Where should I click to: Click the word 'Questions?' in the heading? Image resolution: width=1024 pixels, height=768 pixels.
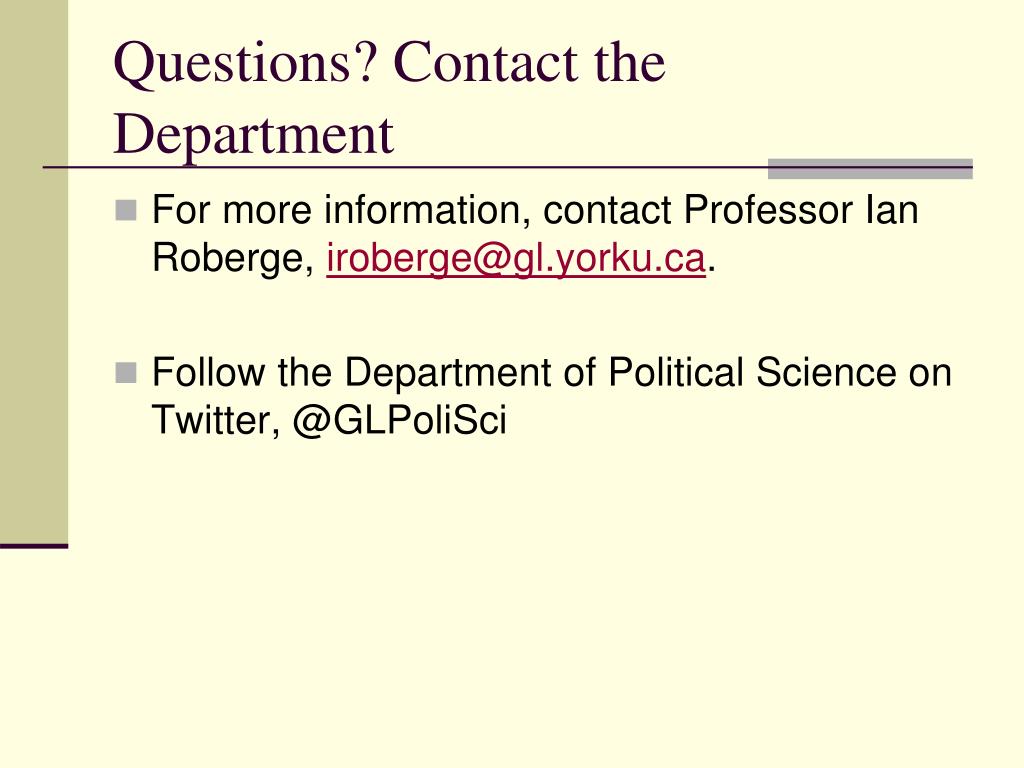(246, 64)
